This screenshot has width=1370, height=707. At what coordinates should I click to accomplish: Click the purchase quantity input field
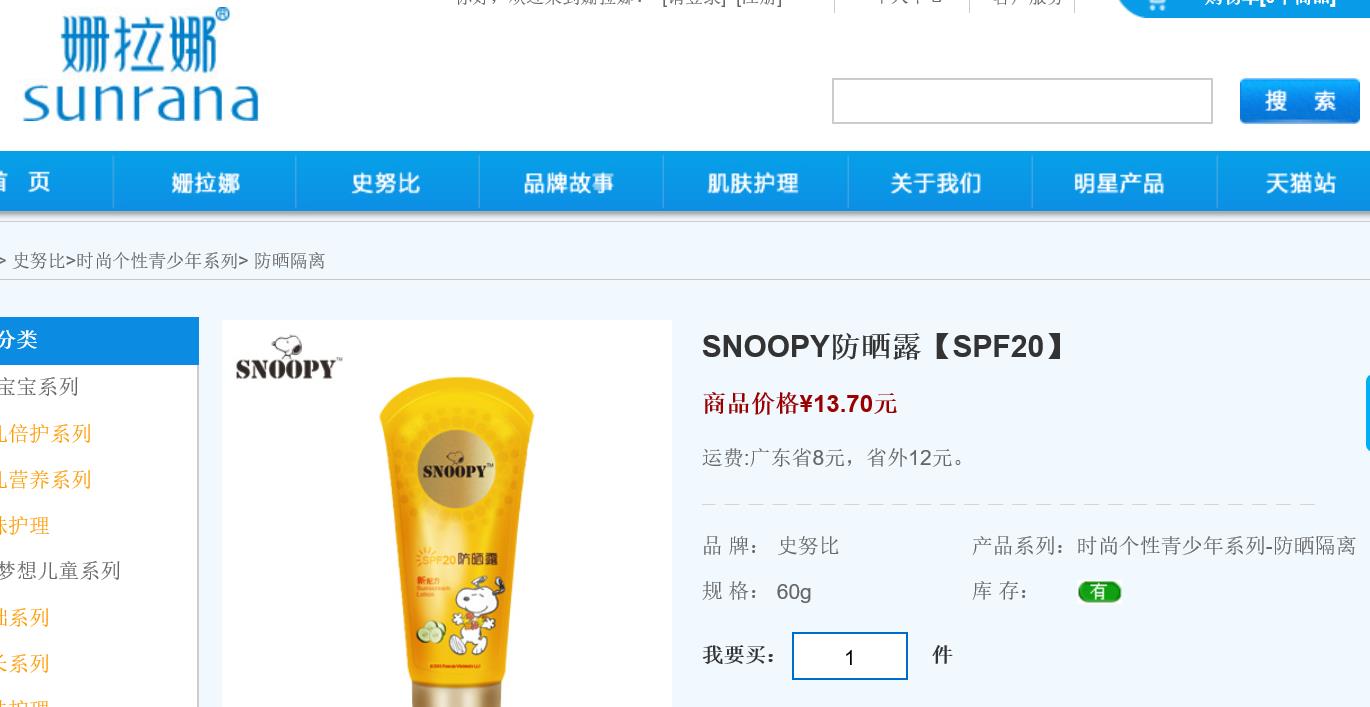(x=850, y=656)
